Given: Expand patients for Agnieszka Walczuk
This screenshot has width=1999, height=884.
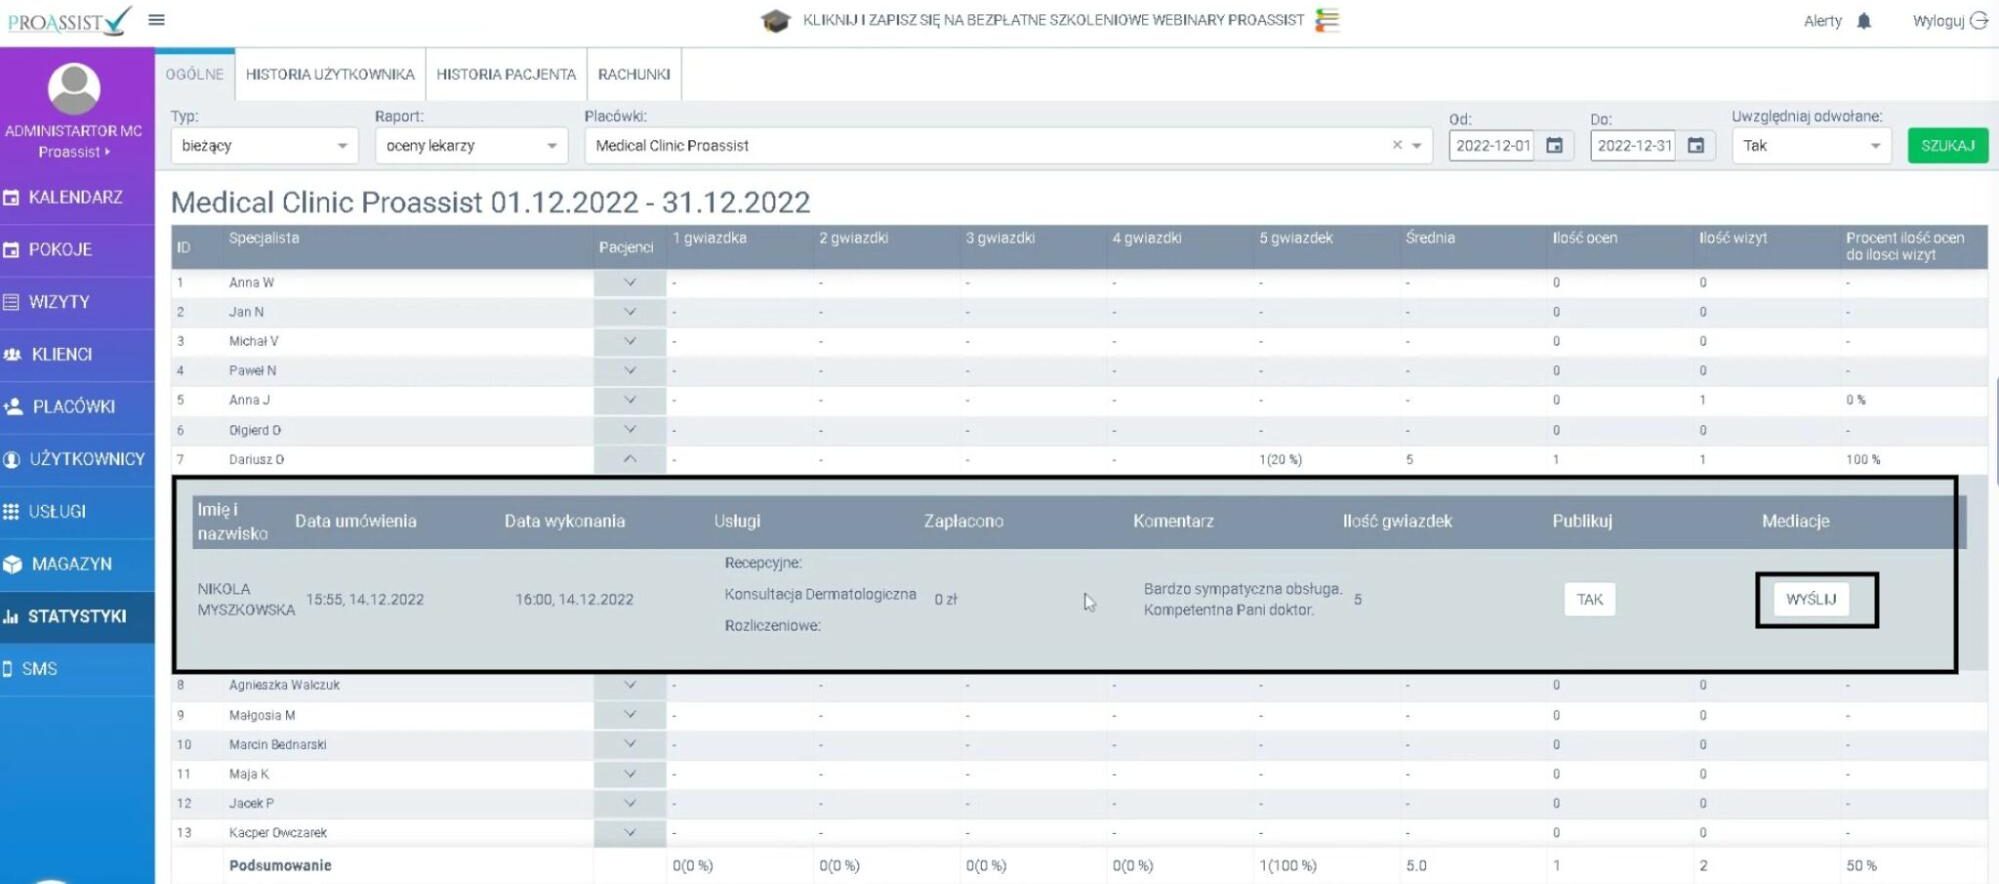Looking at the screenshot, I should click(x=630, y=686).
